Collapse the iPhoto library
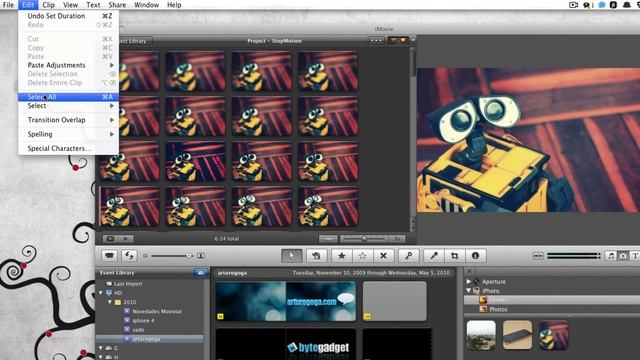 pos(469,291)
